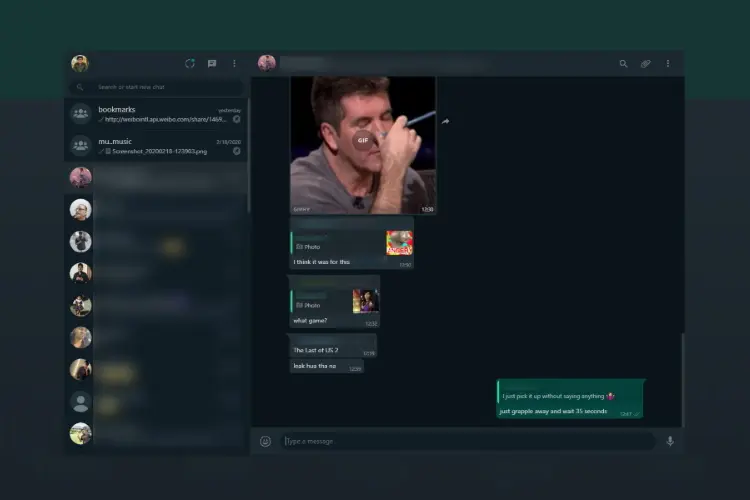The height and width of the screenshot is (500, 750).
Task: Play the GIF in chat
Action: 363,141
